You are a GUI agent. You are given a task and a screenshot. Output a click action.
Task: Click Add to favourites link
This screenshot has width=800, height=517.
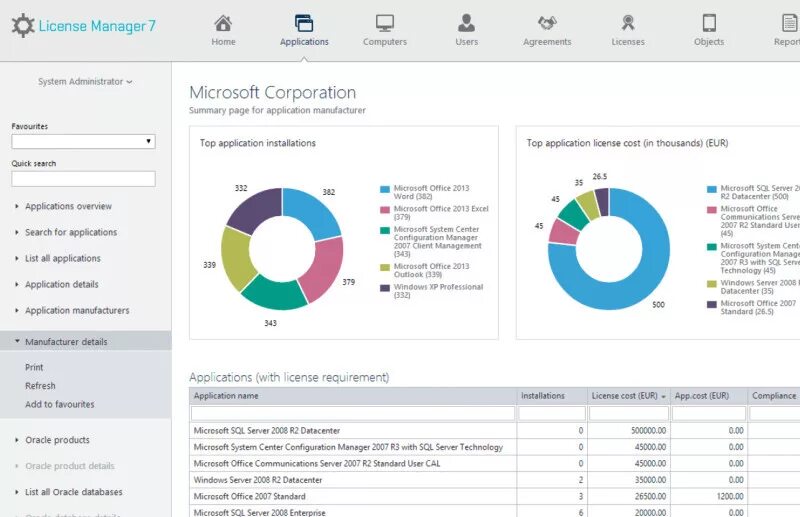tap(60, 404)
